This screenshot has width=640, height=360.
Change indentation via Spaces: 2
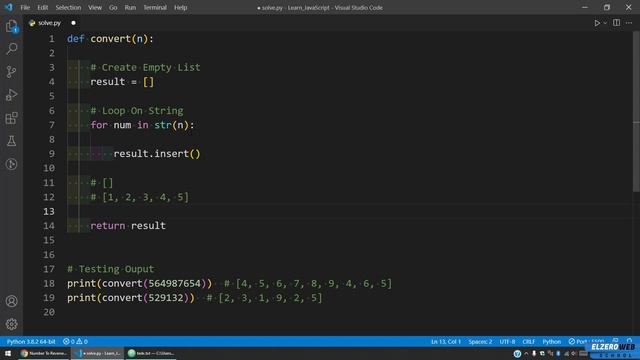pyautogui.click(x=480, y=342)
